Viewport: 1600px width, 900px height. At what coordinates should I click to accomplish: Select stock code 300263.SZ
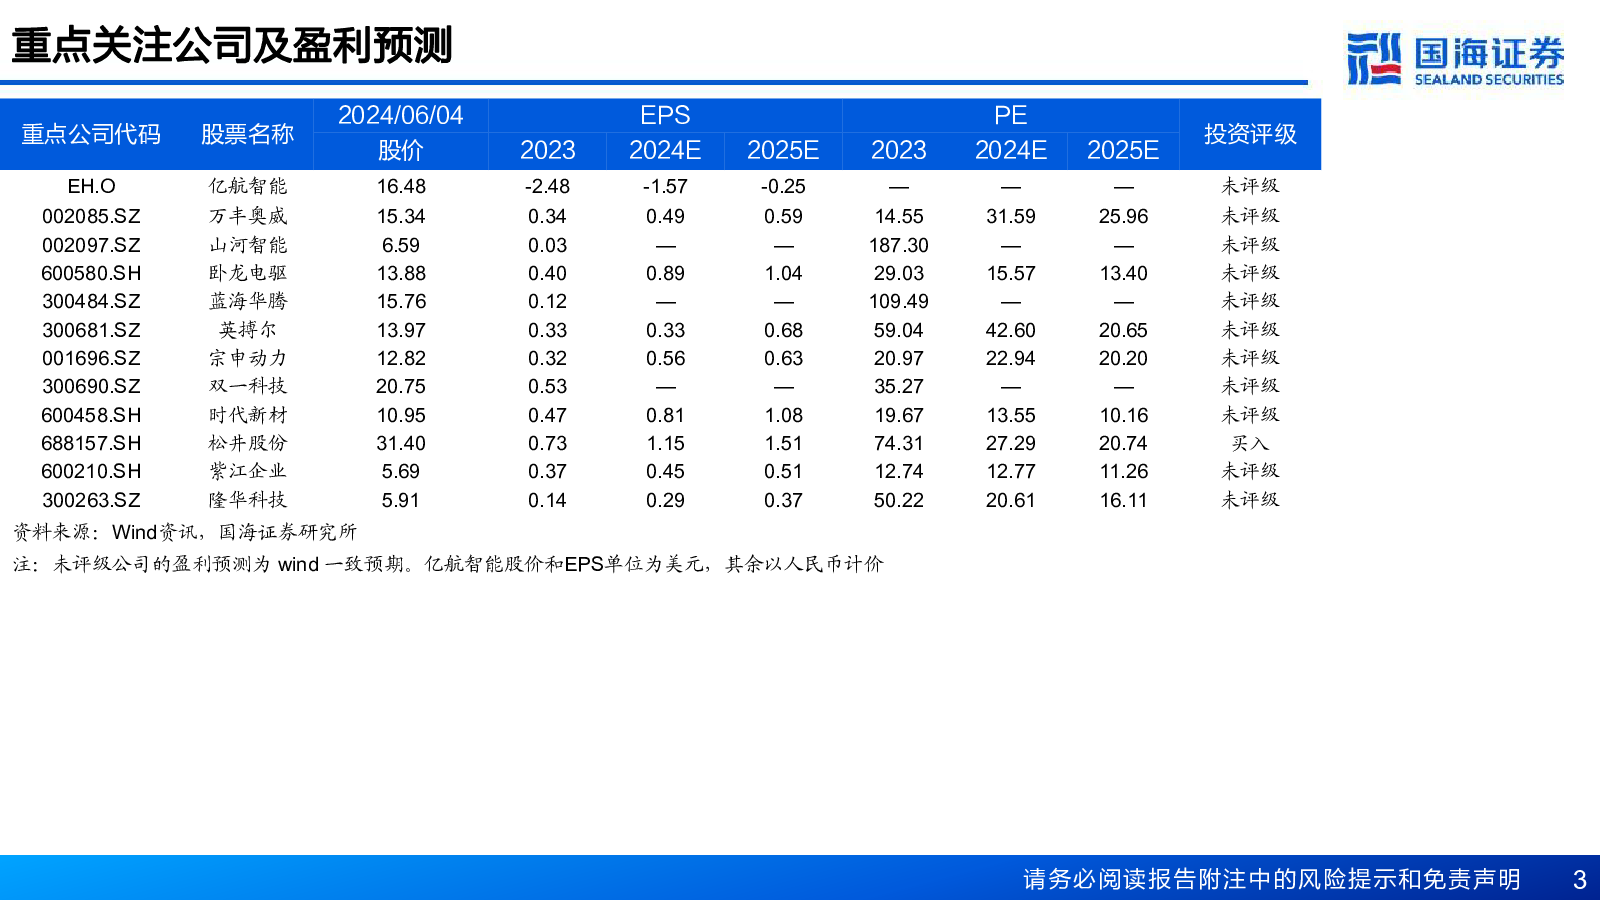click(x=91, y=500)
